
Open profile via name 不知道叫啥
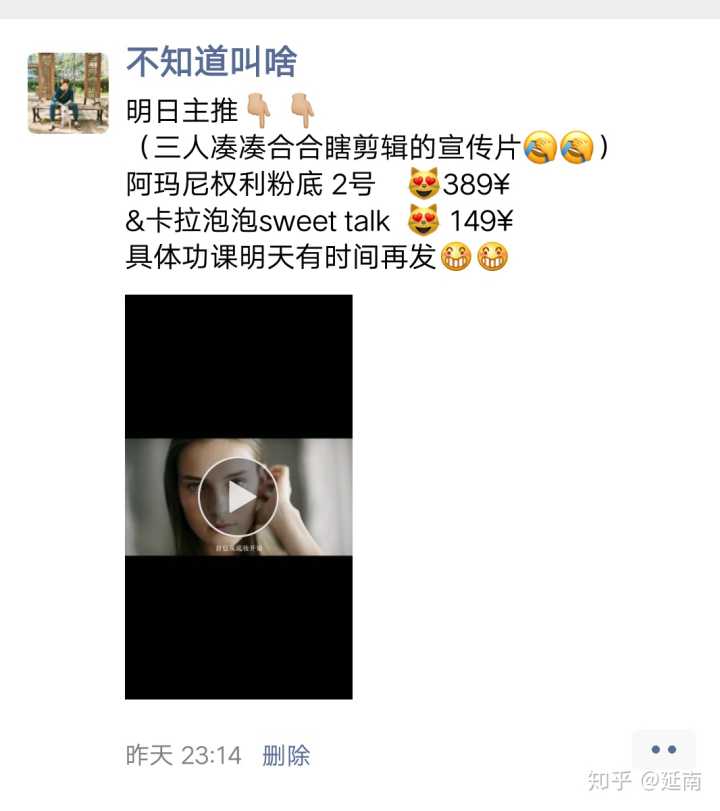pyautogui.click(x=212, y=62)
